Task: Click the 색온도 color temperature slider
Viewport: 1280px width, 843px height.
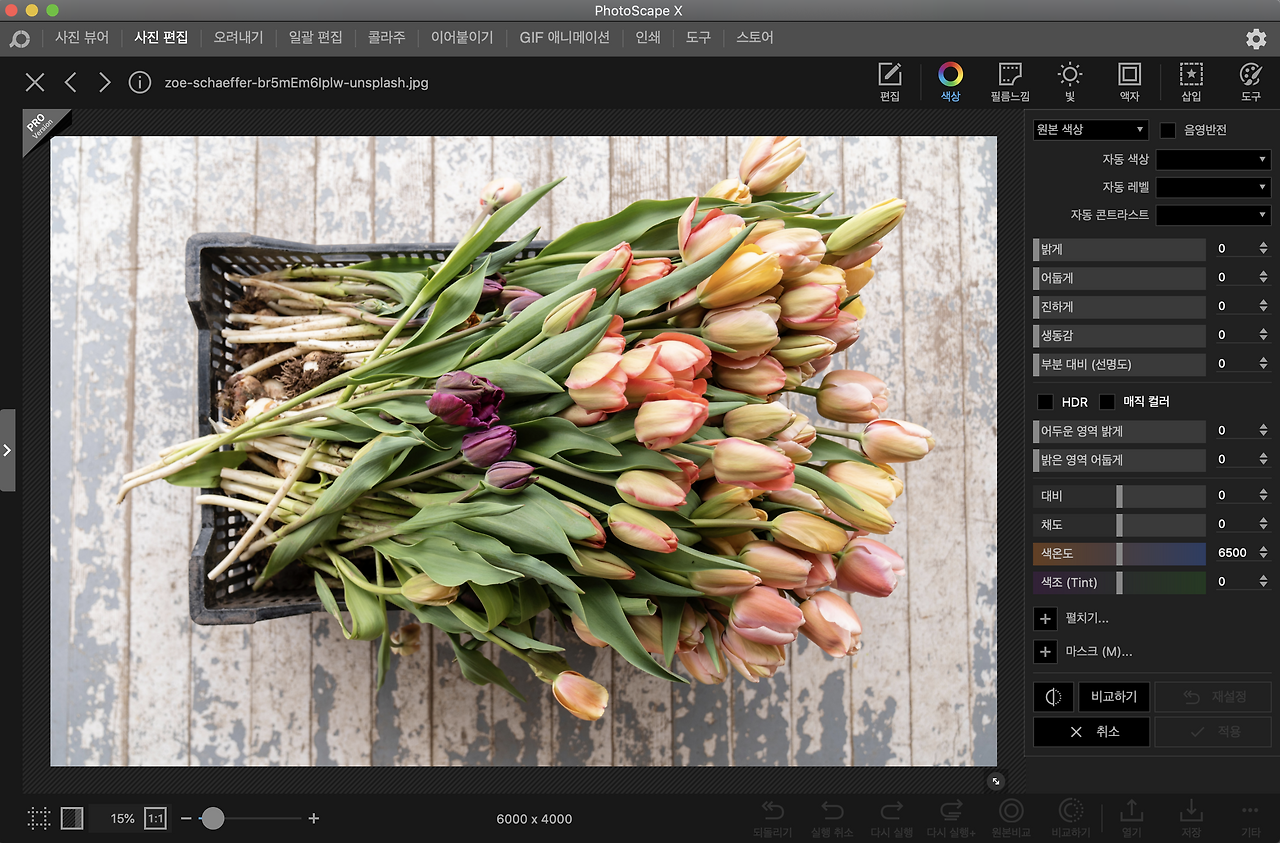Action: coord(1119,553)
